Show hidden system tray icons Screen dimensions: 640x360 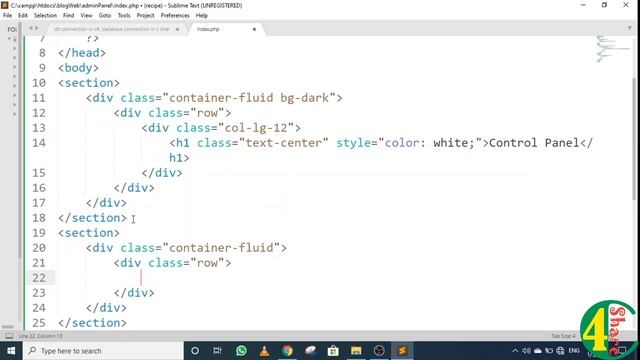(x=515, y=351)
